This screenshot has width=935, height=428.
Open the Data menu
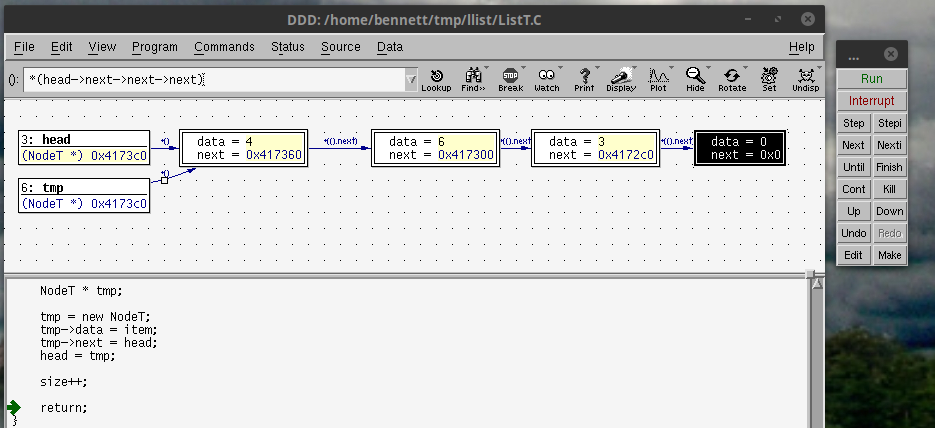[390, 47]
